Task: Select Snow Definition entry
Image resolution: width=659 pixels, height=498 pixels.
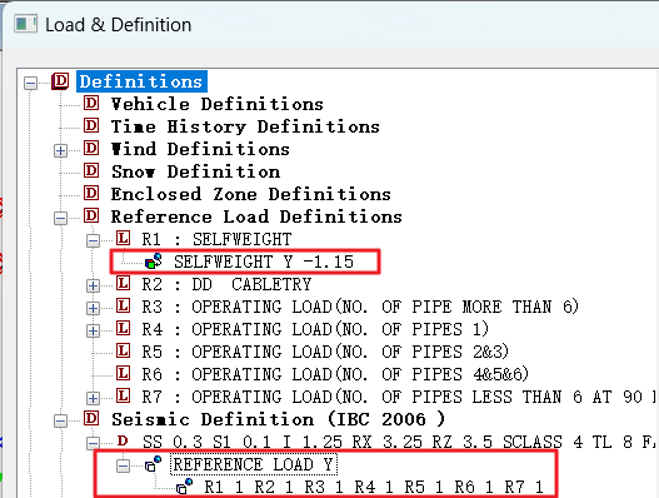Action: coord(195,172)
